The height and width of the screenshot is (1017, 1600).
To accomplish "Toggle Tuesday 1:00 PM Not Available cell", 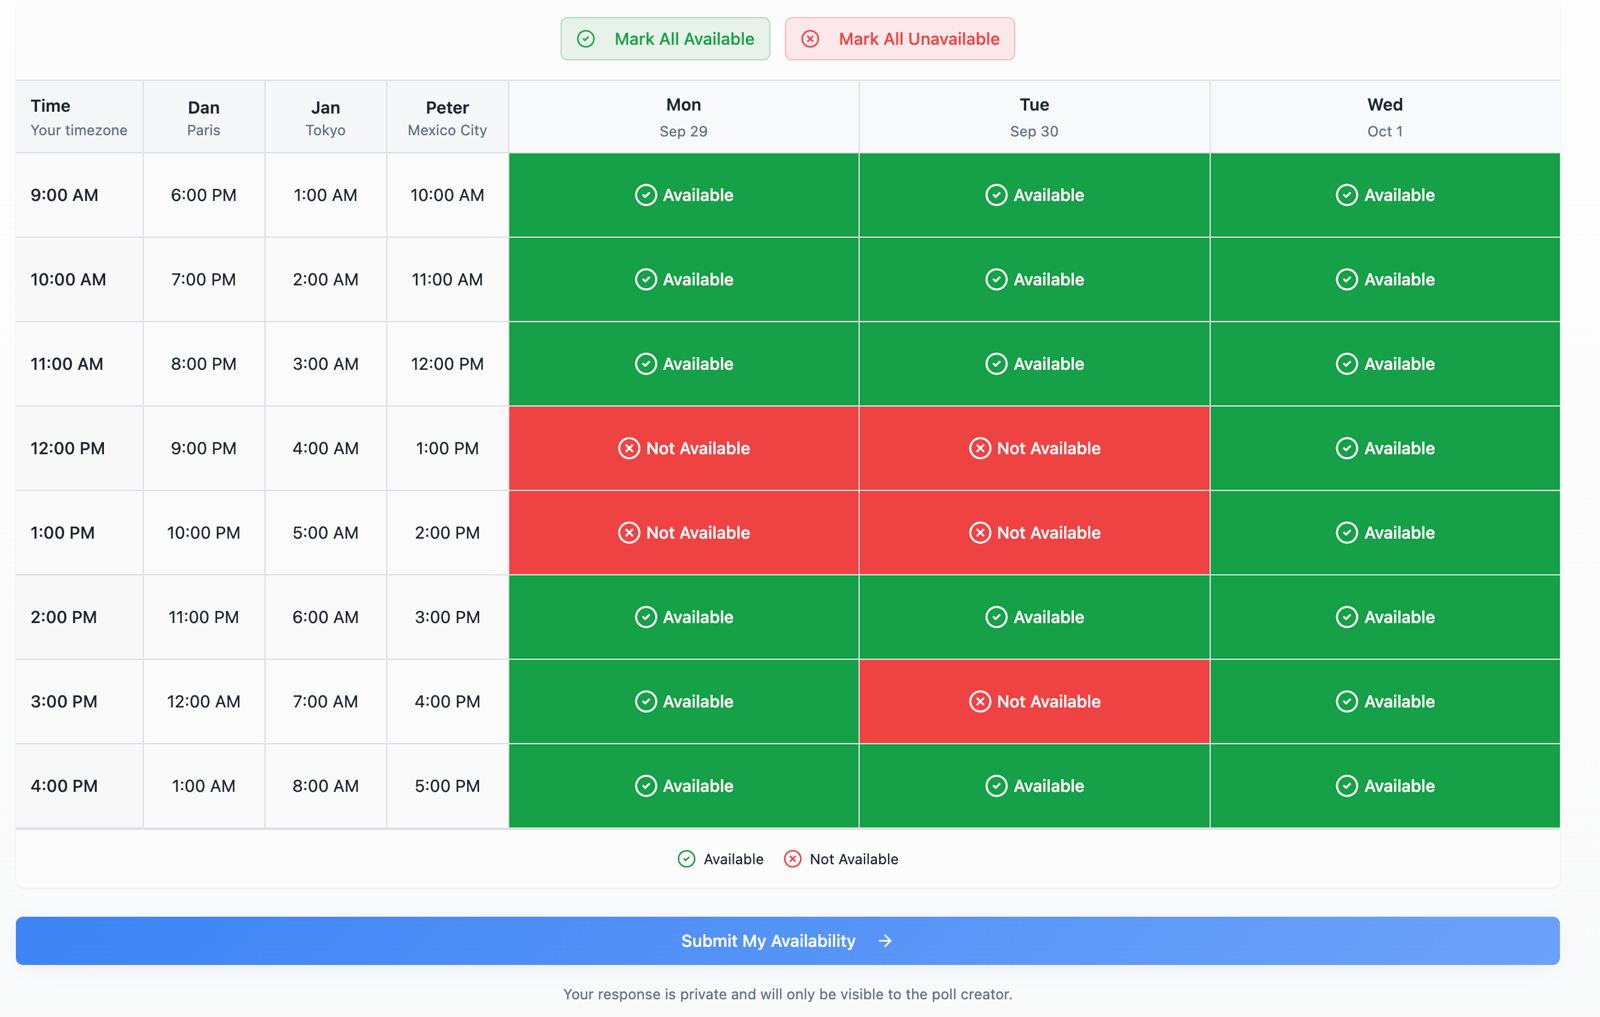I will pyautogui.click(x=1034, y=533).
